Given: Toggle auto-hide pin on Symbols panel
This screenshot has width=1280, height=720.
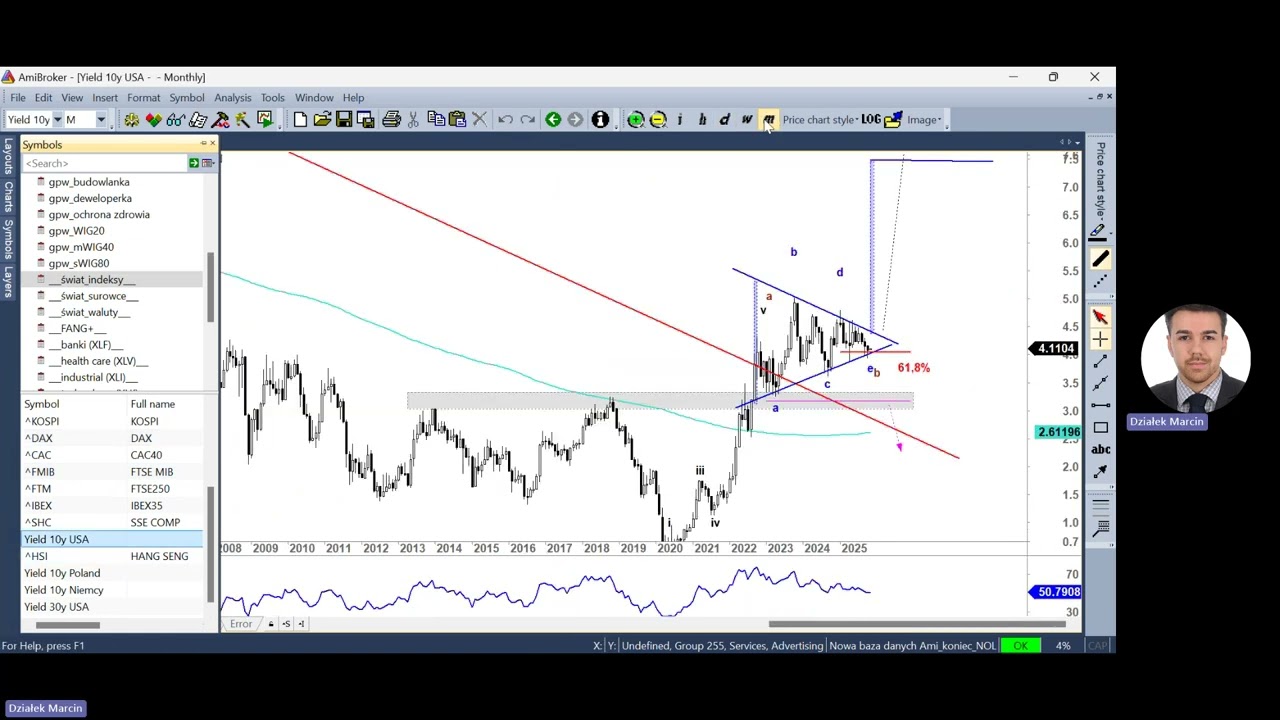Looking at the screenshot, I should 203,144.
